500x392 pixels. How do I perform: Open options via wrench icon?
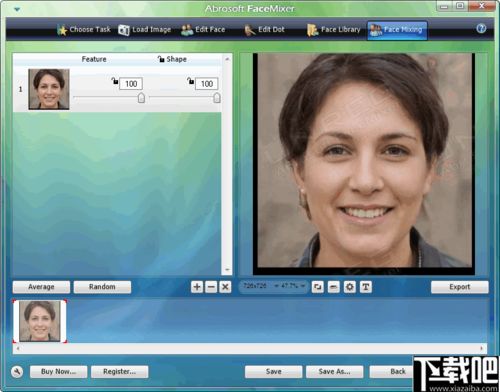[x=17, y=371]
